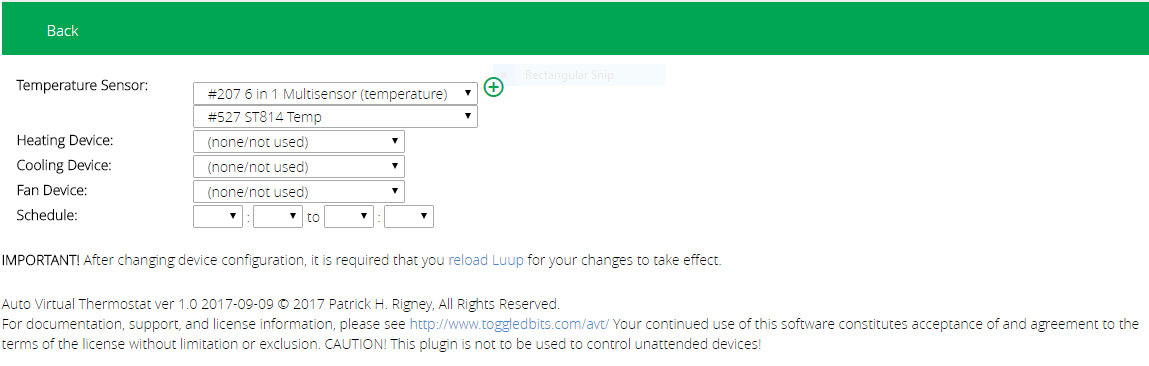1149x366 pixels.
Task: Open the Schedule end minute dropdown
Action: click(x=409, y=216)
